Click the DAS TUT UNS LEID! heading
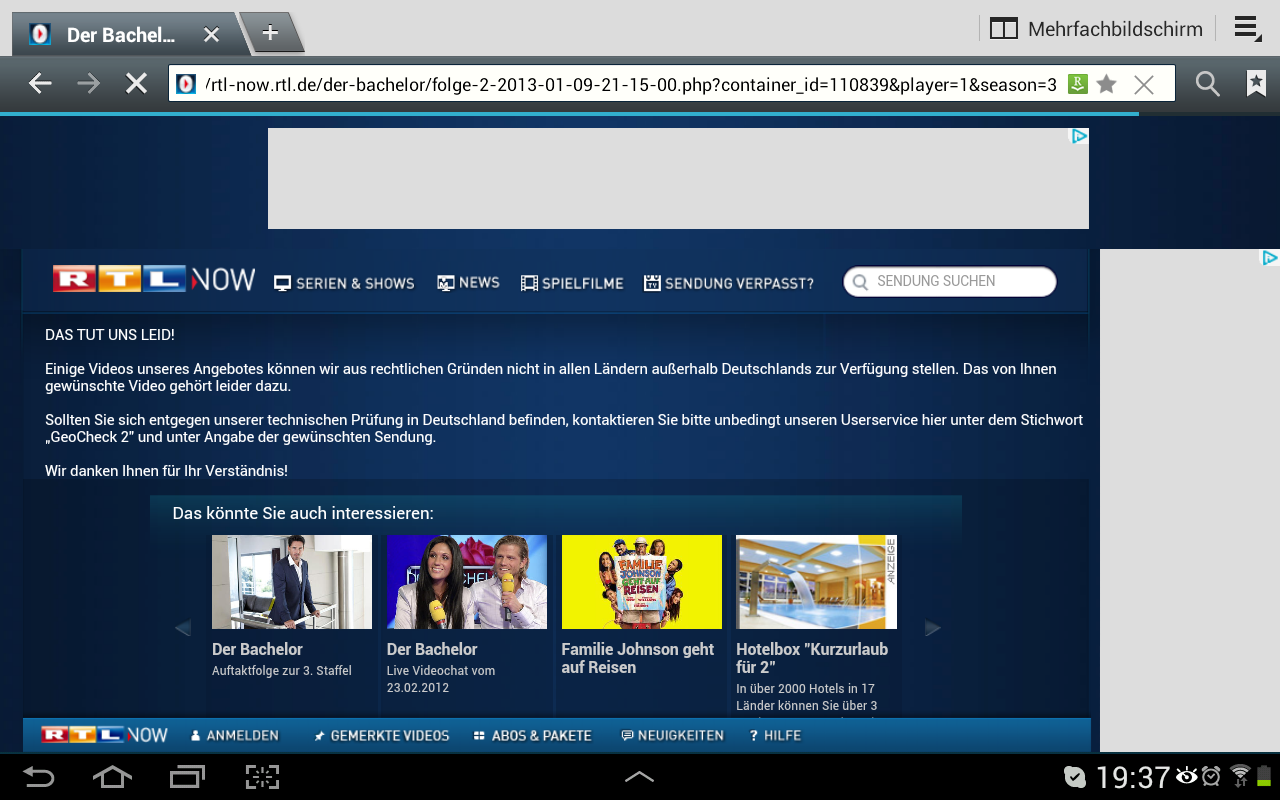The width and height of the screenshot is (1280, 800). 110,335
